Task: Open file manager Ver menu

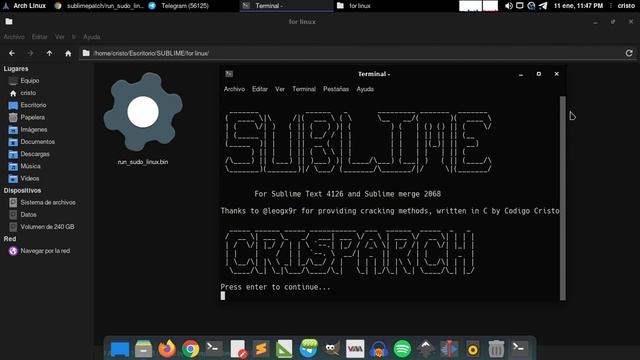Action: pos(60,37)
